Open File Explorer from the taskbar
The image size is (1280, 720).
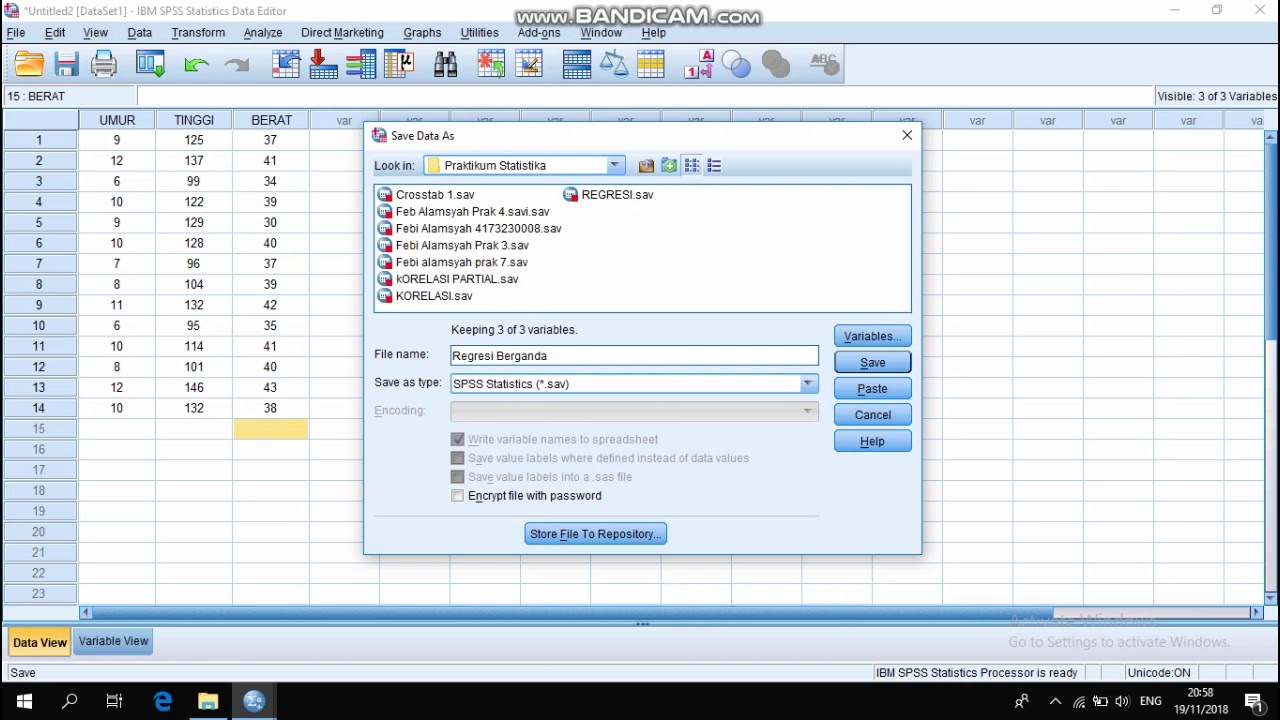[x=208, y=702]
